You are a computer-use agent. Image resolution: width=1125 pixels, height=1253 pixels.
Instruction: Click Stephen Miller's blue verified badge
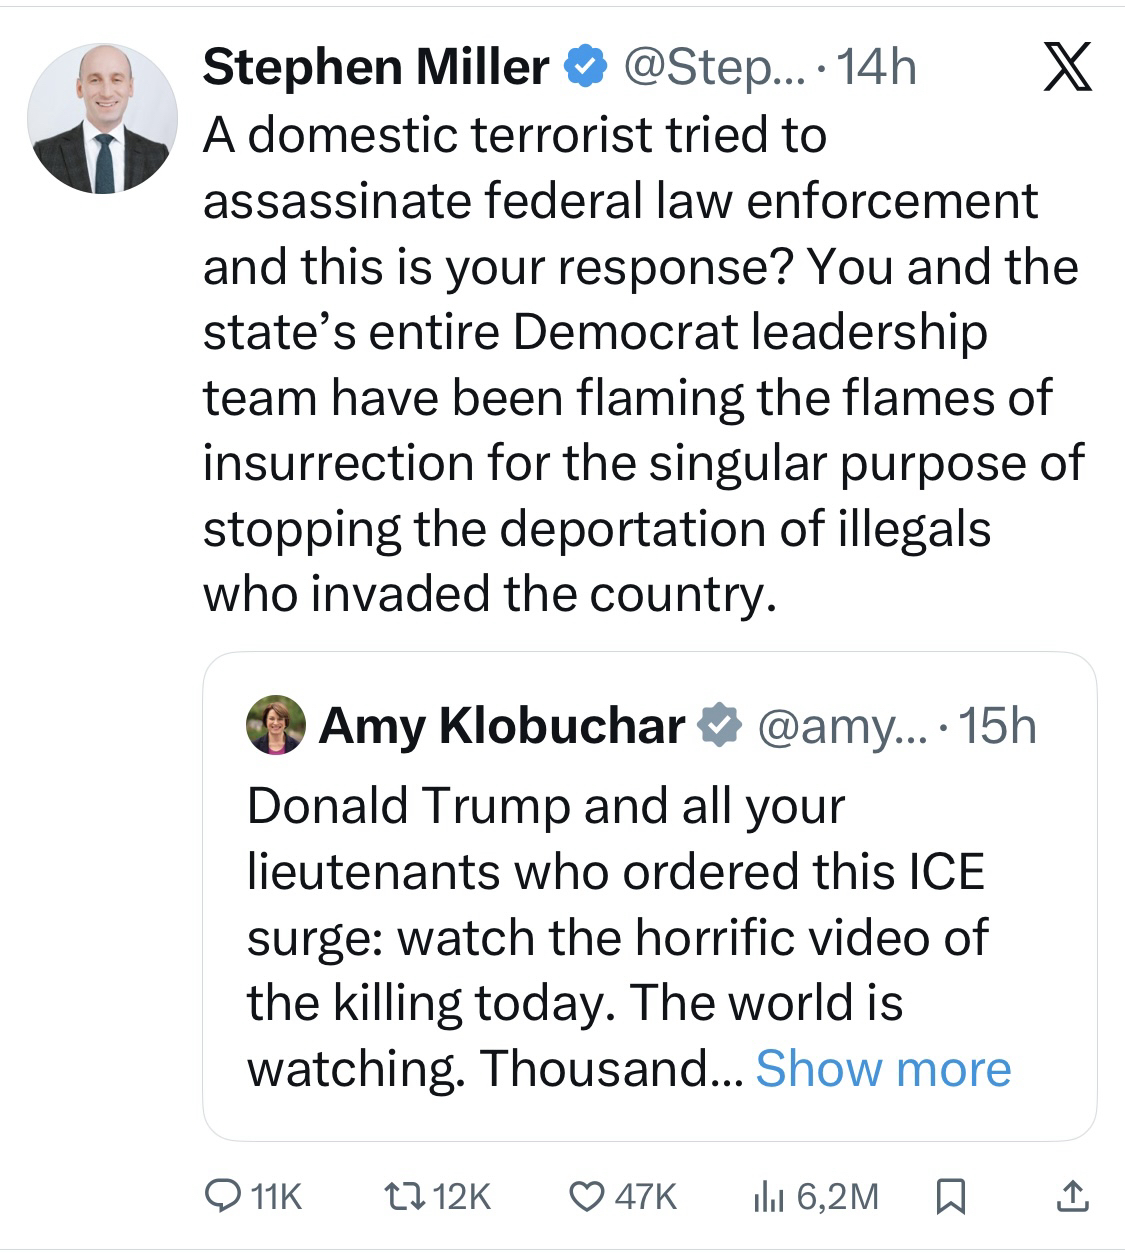(585, 67)
